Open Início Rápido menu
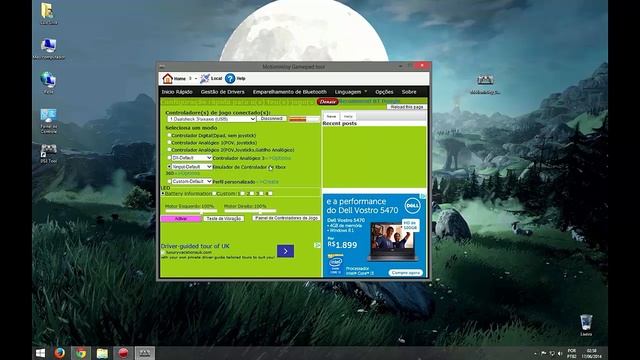Screen dimensions: 640x360 click(x=177, y=92)
